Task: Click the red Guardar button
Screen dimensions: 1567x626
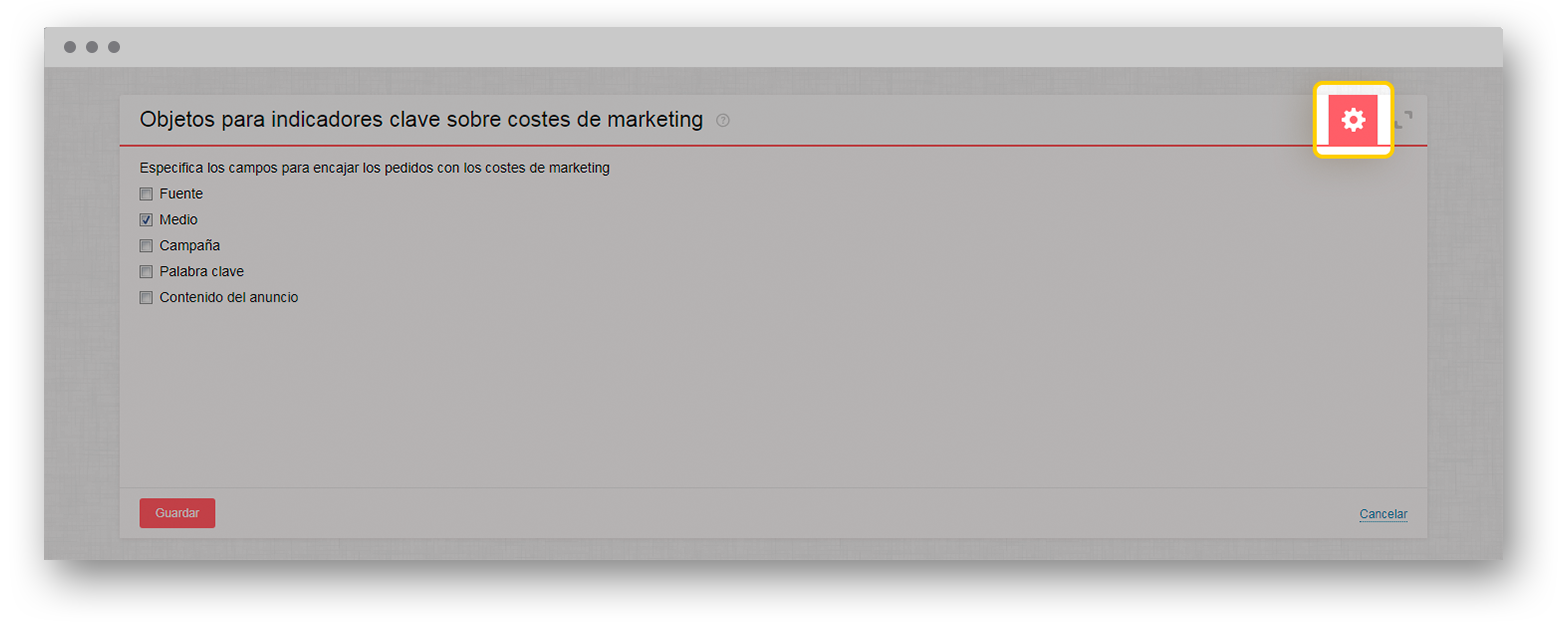Action: pos(177,513)
